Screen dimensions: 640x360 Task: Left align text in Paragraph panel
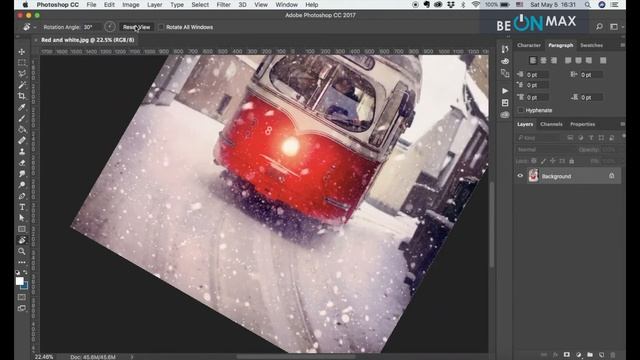tap(533, 60)
